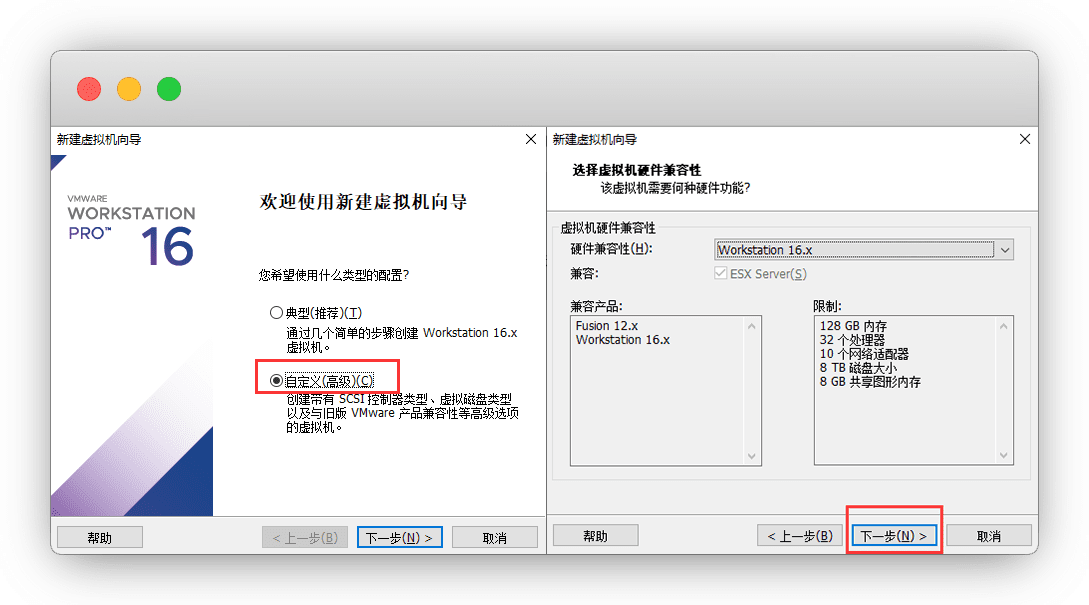The height and width of the screenshot is (605, 1089).
Task: Open the 硬件兼容性 Workstation 16.x dropdown
Action: pos(1005,250)
